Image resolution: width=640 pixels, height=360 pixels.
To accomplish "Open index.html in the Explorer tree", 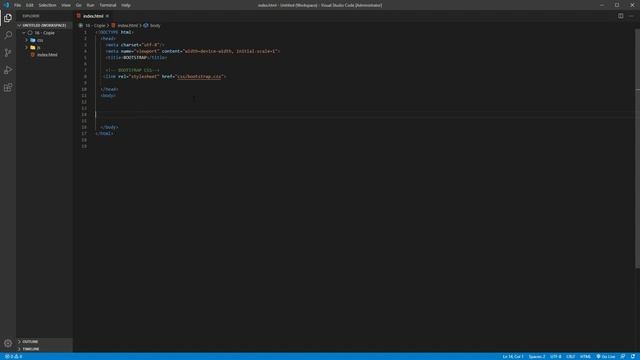I will pos(47,55).
